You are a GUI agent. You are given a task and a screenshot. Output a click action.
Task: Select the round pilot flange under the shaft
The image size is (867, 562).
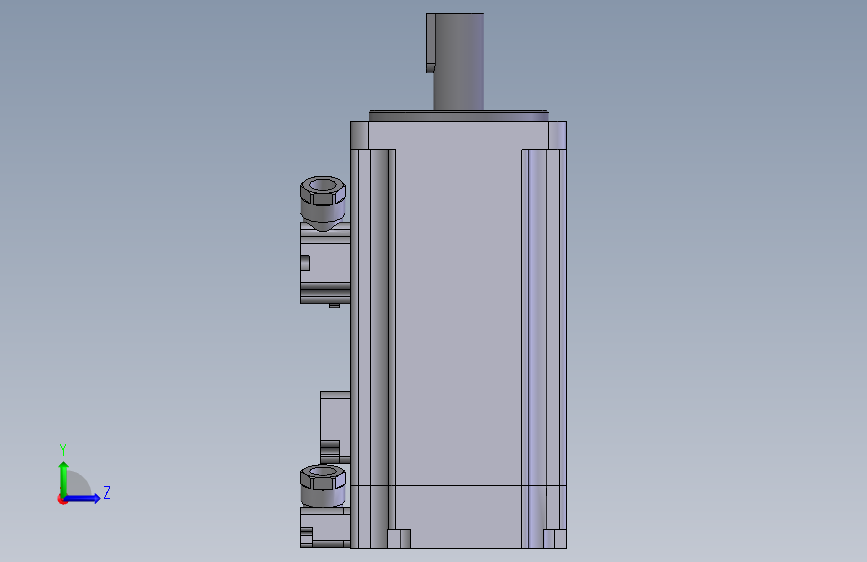tap(458, 116)
